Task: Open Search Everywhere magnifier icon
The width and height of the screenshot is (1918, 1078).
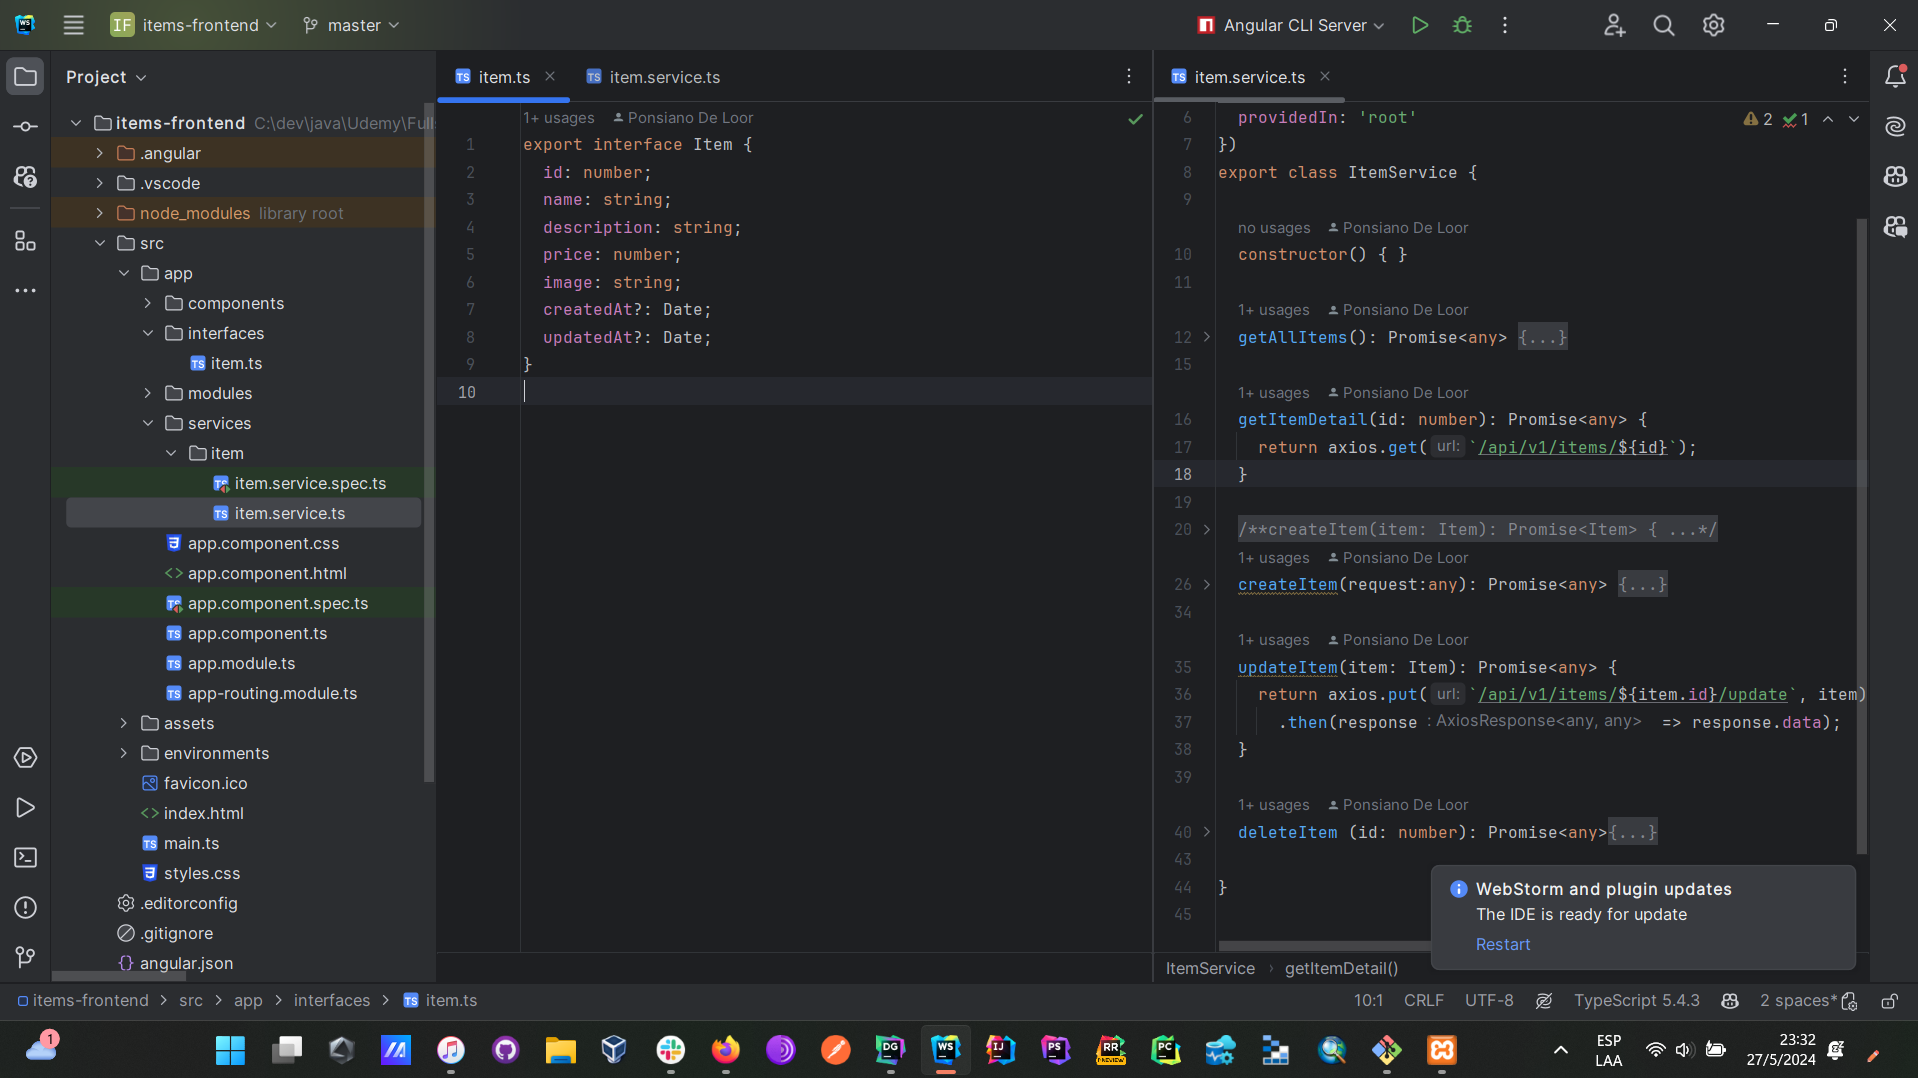Action: pyautogui.click(x=1663, y=25)
